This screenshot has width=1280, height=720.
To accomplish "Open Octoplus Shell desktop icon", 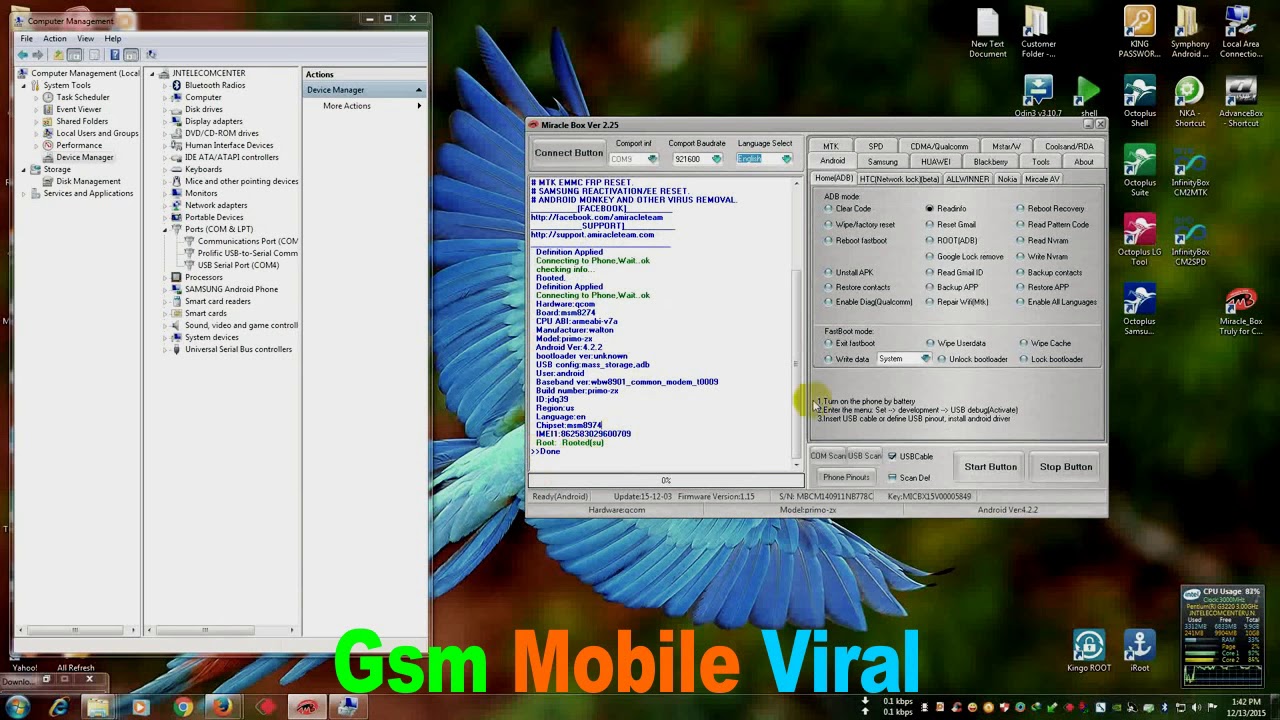I will [x=1139, y=102].
